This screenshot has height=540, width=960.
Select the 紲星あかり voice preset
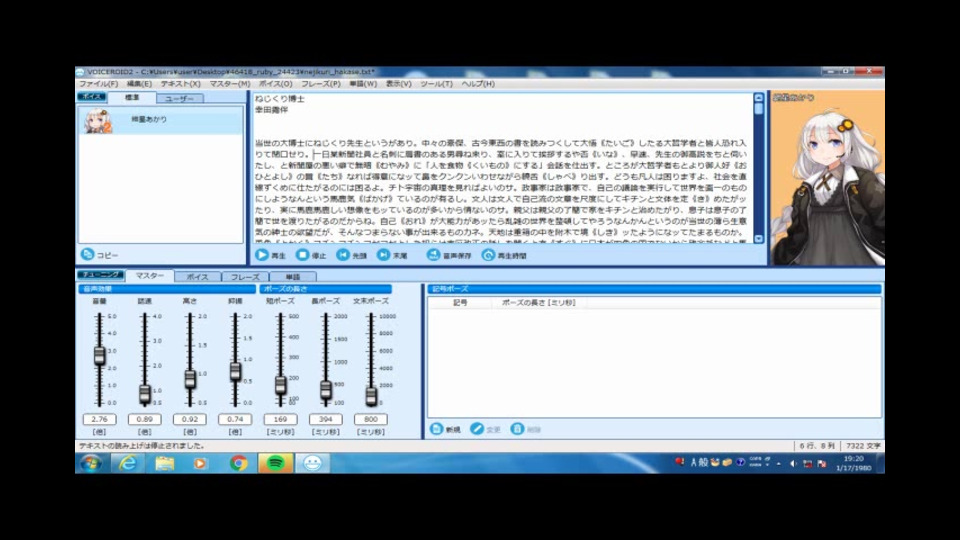pos(160,120)
